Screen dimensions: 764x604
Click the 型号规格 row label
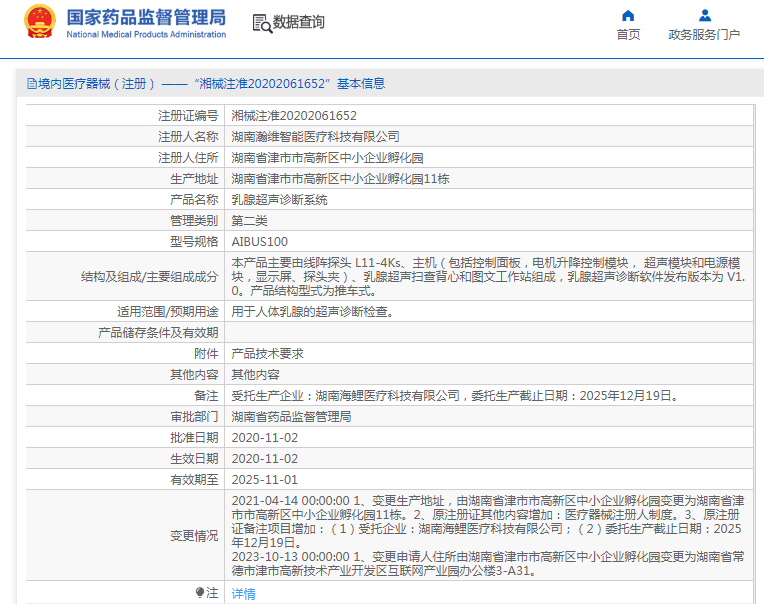(194, 241)
